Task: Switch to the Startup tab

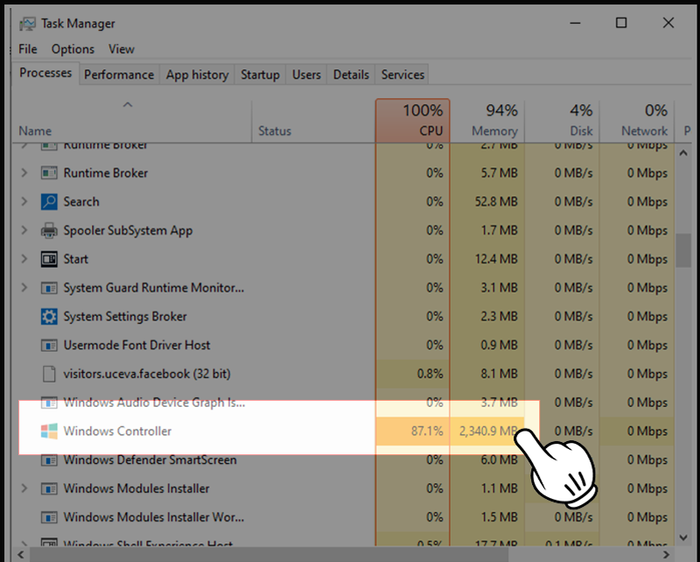Action: pyautogui.click(x=260, y=75)
